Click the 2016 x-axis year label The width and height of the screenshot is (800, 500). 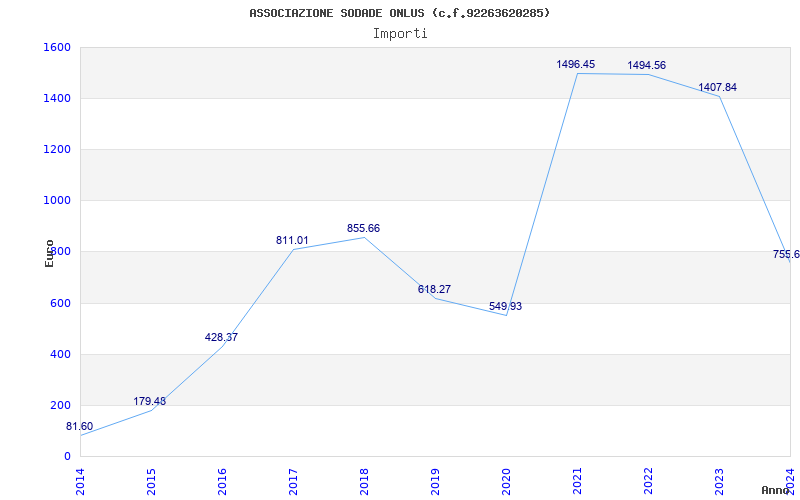222,481
